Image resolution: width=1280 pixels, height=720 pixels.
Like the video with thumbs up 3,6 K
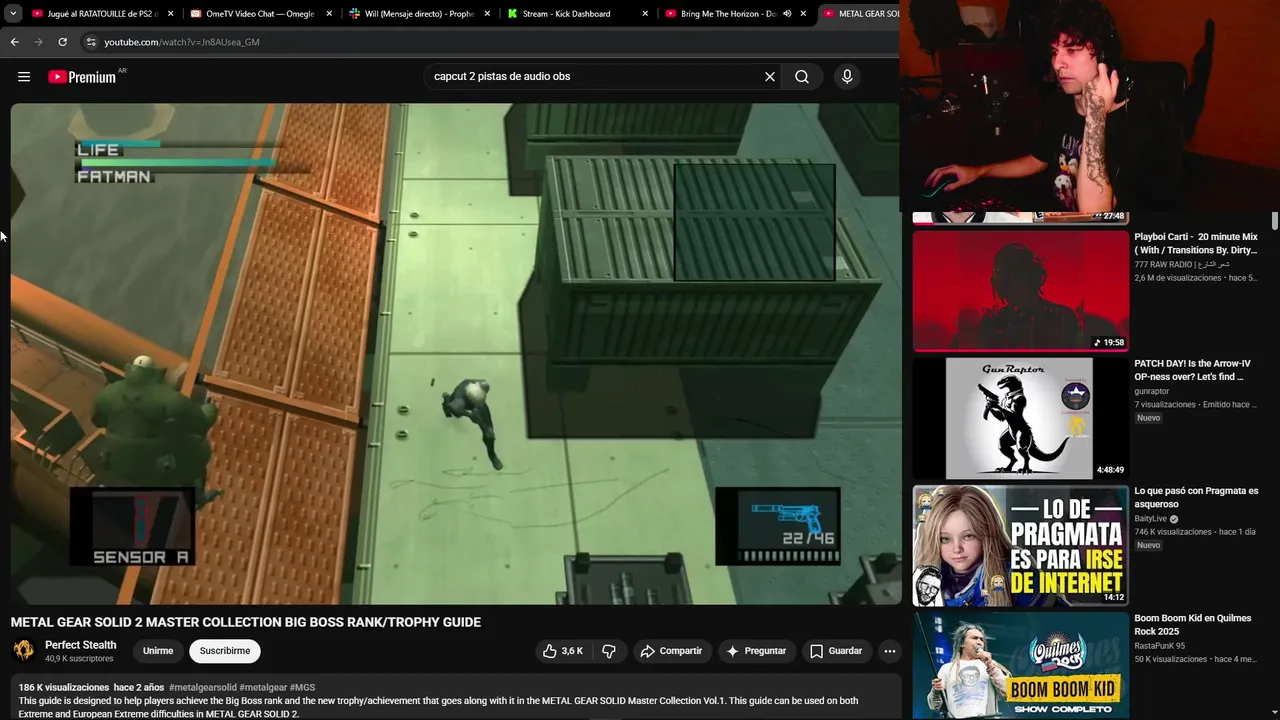pyautogui.click(x=563, y=651)
